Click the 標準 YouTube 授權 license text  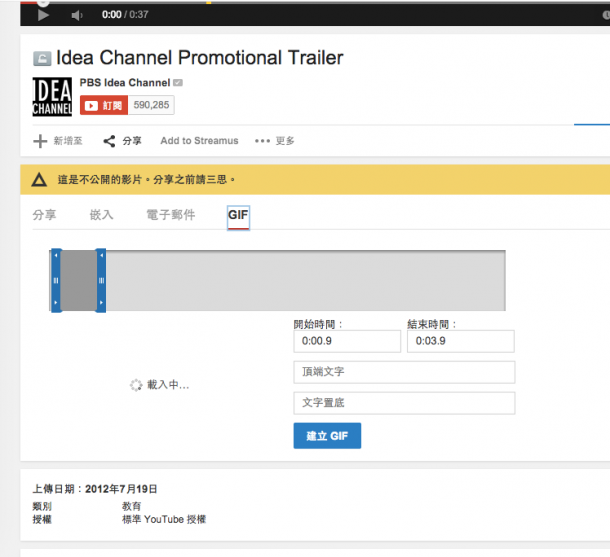164,519
